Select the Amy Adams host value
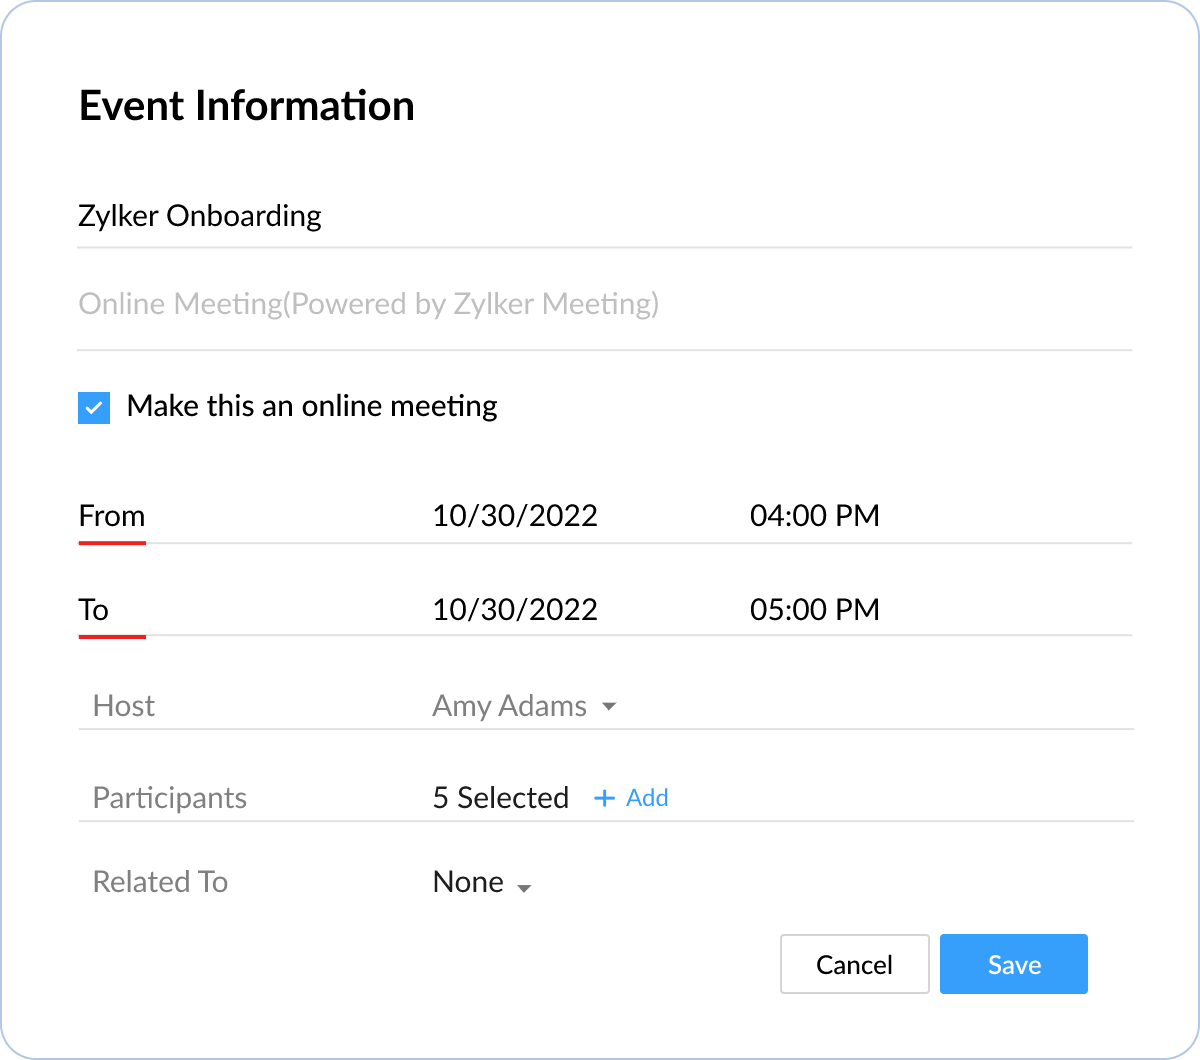Viewport: 1200px width, 1060px height. click(x=509, y=706)
